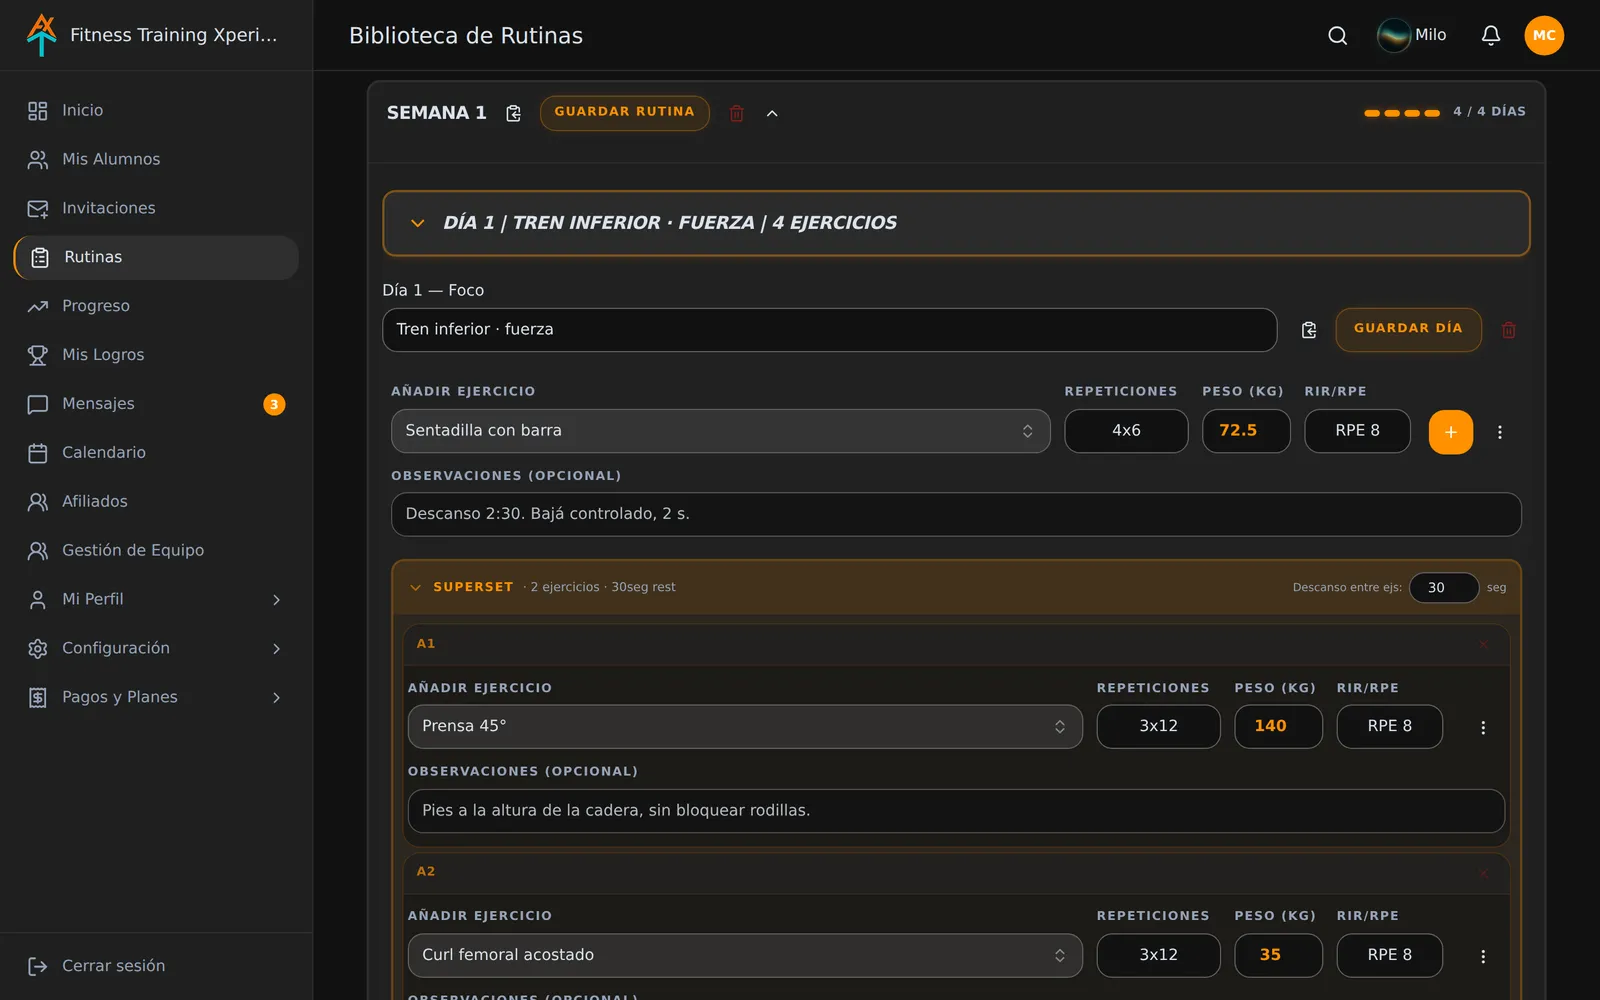This screenshot has width=1600, height=1000.
Task: Edit the Día 1 Foco text field
Action: 829,330
